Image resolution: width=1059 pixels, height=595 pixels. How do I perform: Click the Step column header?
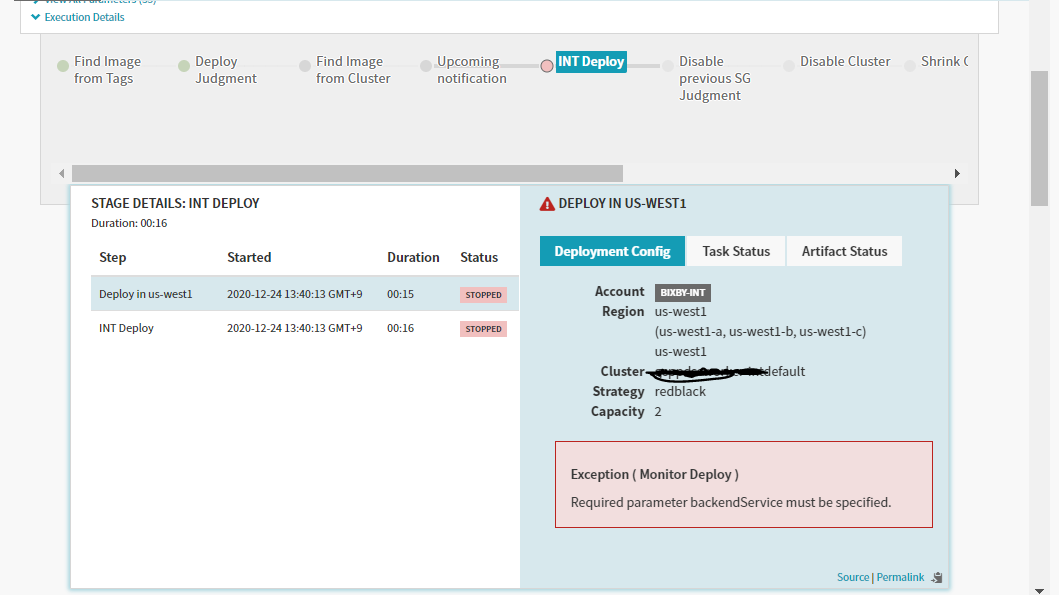pos(113,257)
